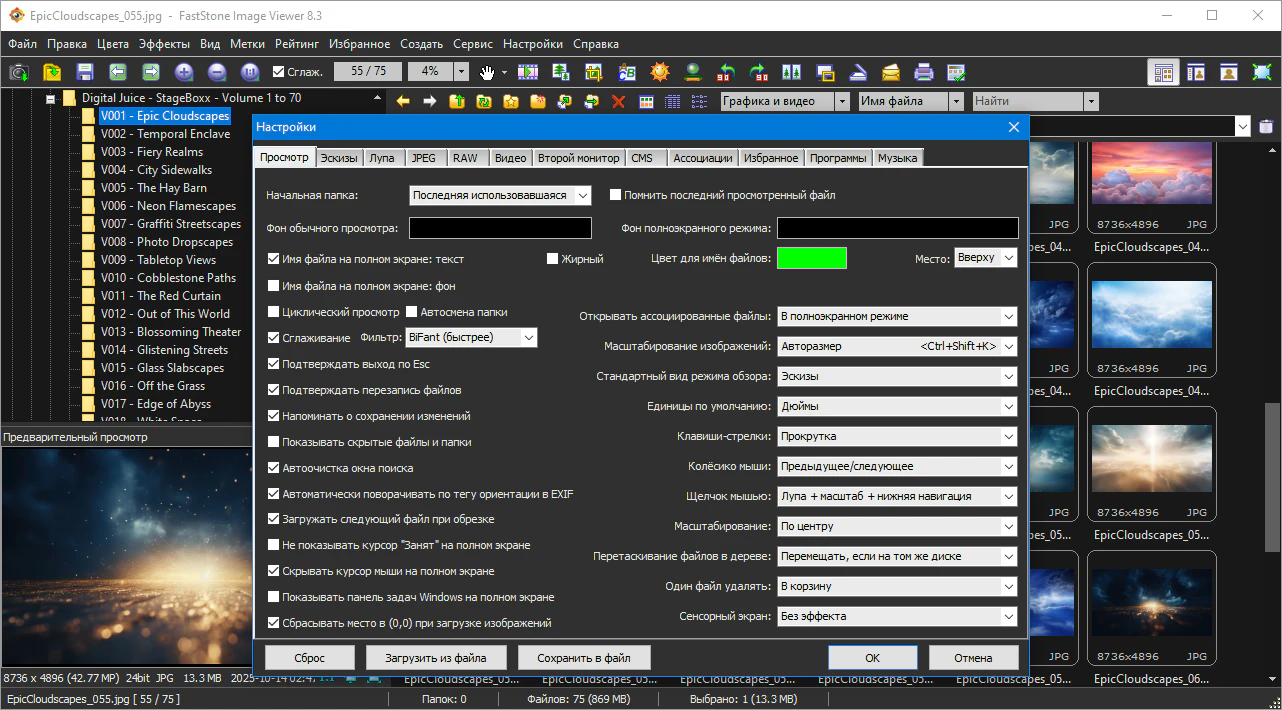Switch to the Эскизы settings tab
This screenshot has height=710, width=1282.
pos(338,158)
